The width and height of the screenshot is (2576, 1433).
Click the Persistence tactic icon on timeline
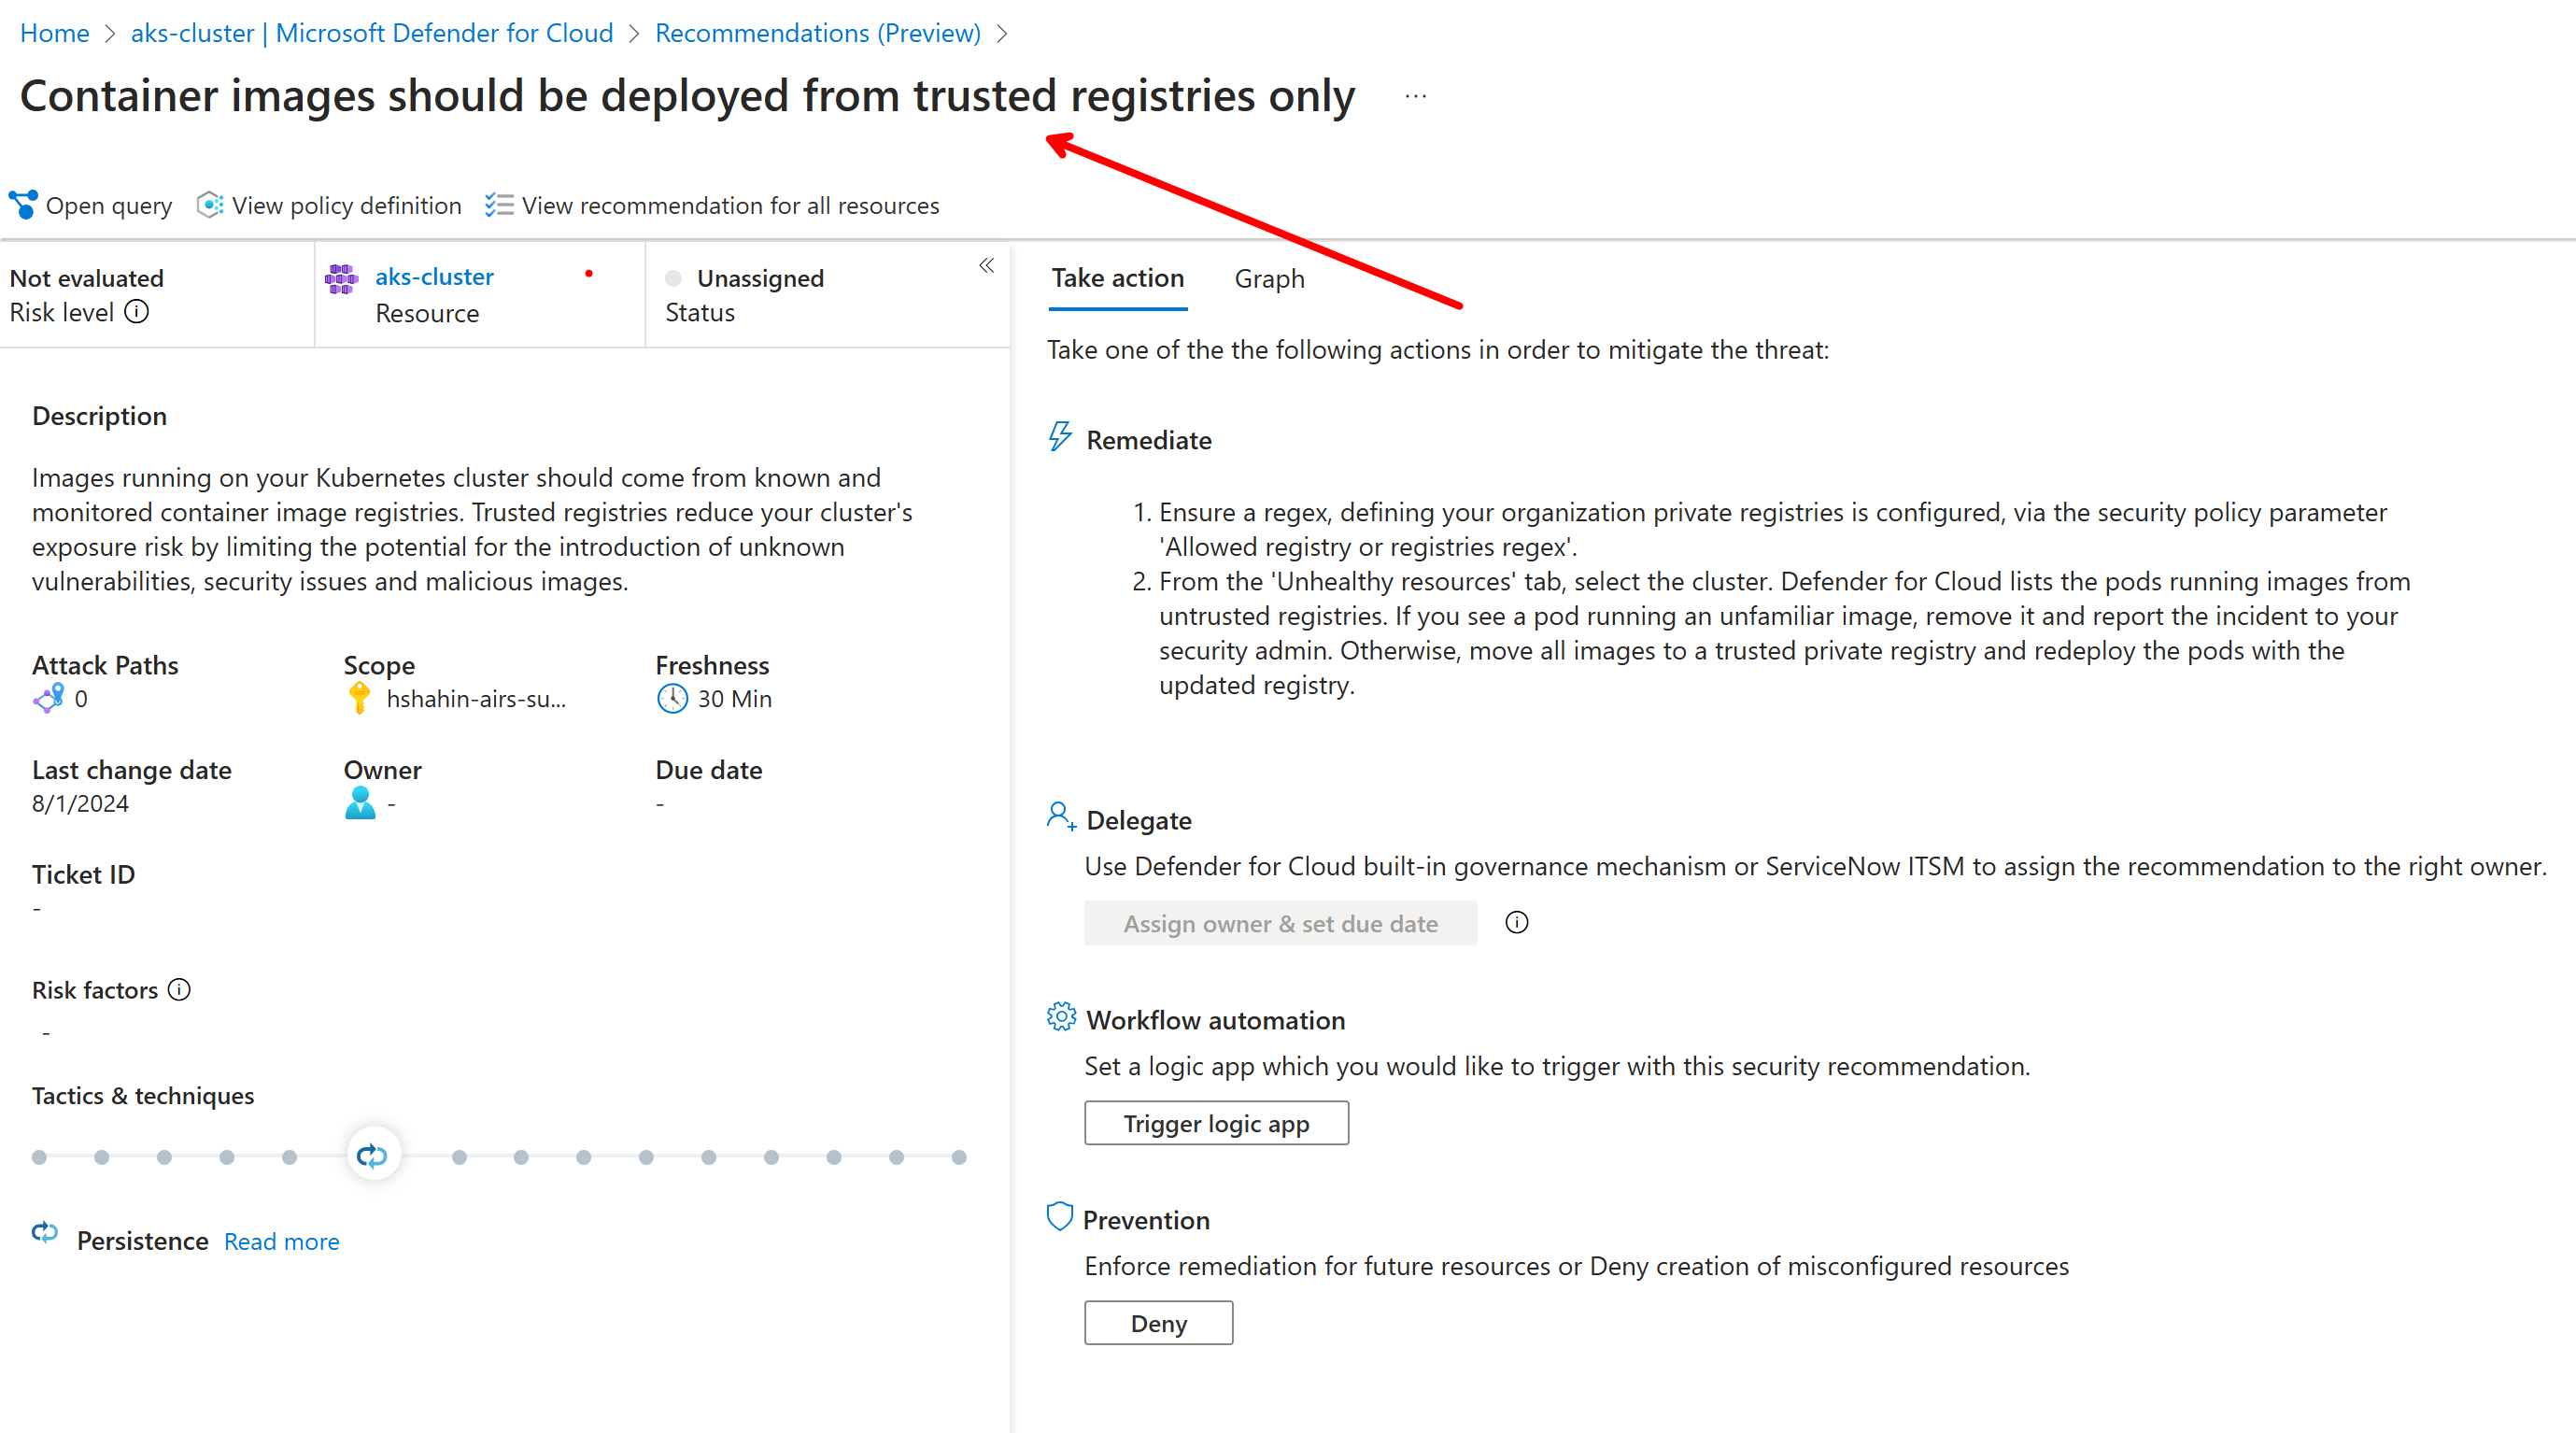[x=373, y=1155]
